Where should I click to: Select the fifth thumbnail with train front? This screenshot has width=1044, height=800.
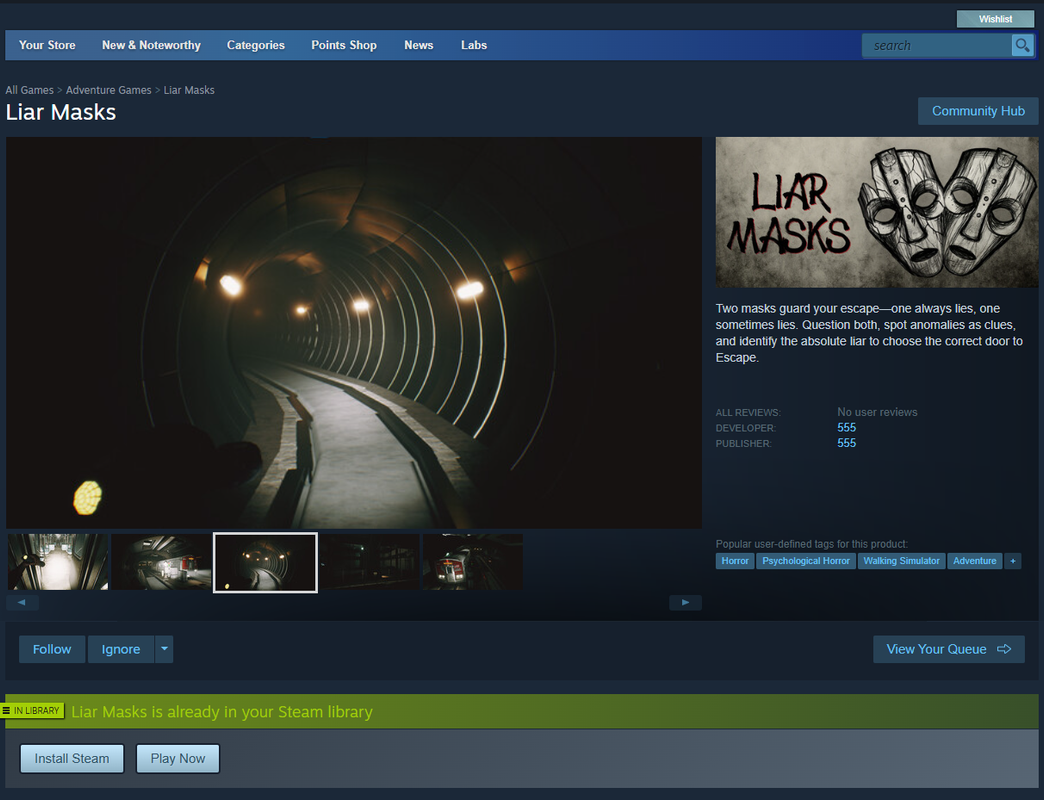[x=473, y=562]
